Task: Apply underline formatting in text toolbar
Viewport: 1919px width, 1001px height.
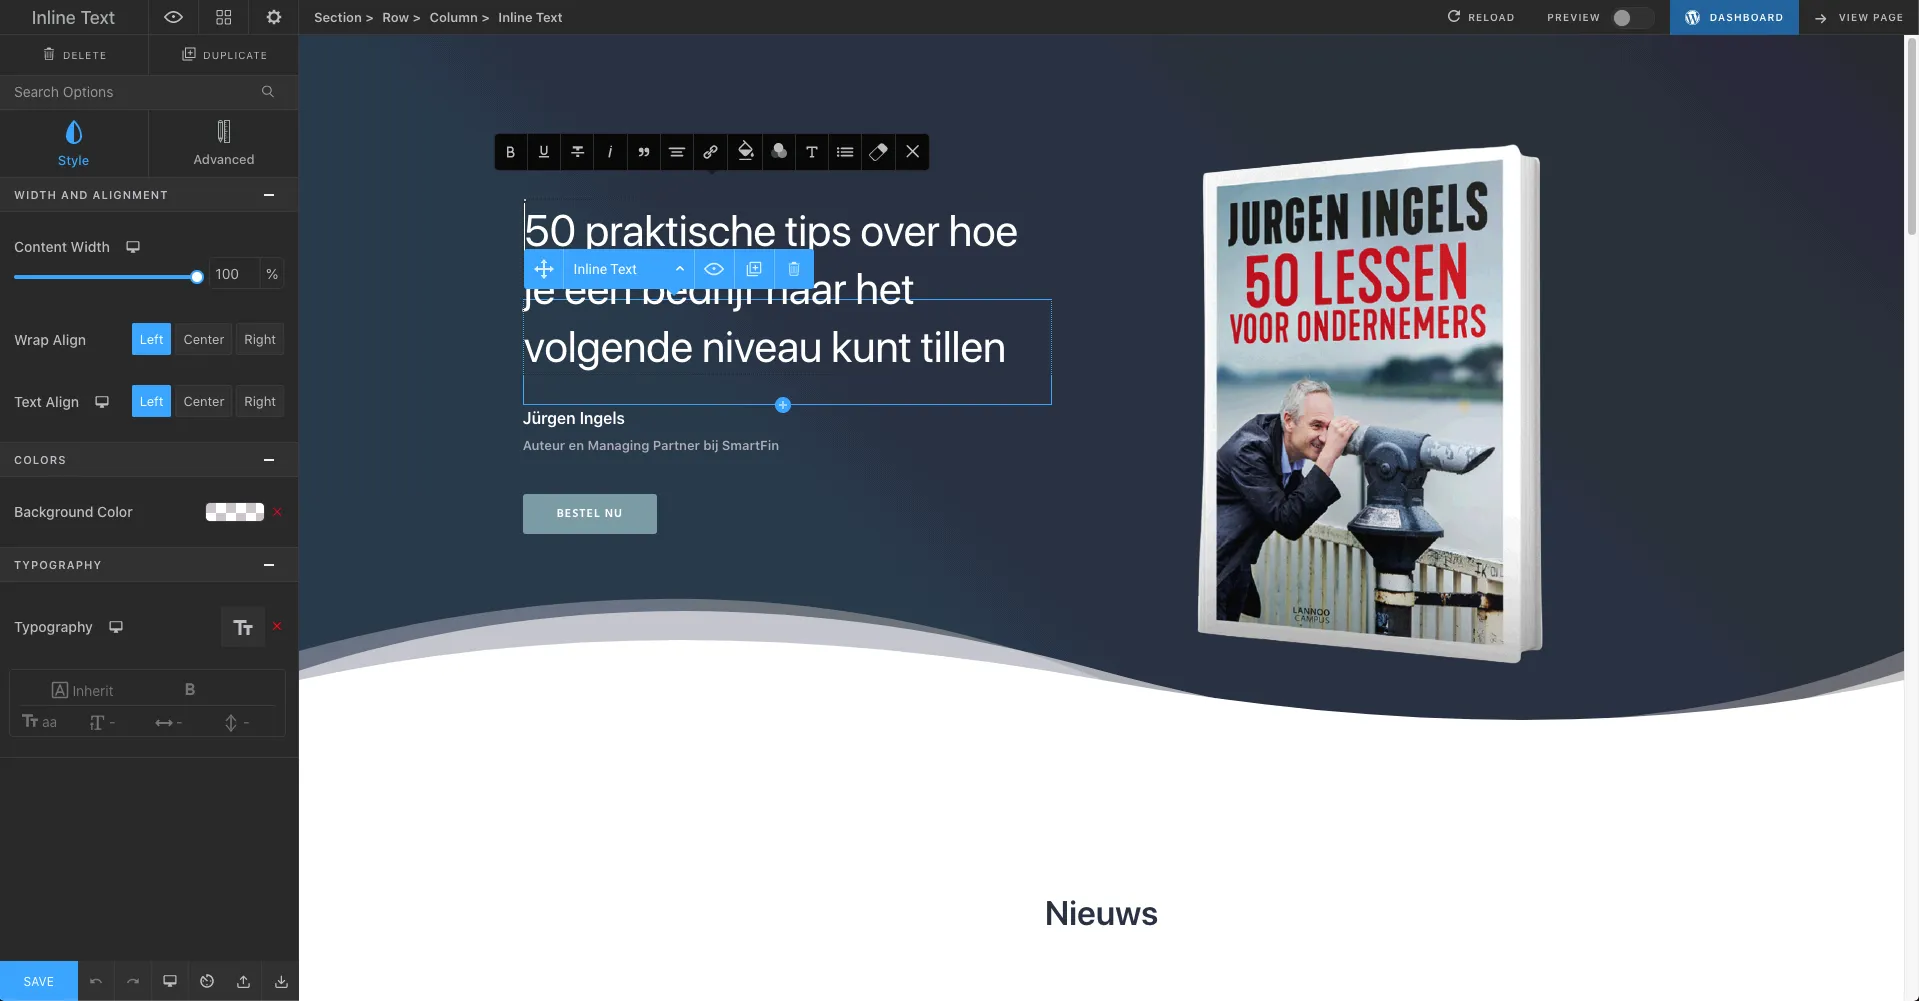Action: click(x=544, y=152)
